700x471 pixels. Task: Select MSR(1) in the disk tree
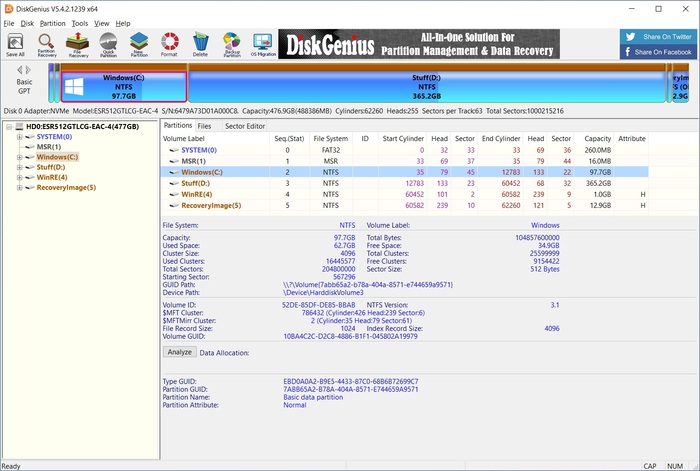pyautogui.click(x=49, y=147)
